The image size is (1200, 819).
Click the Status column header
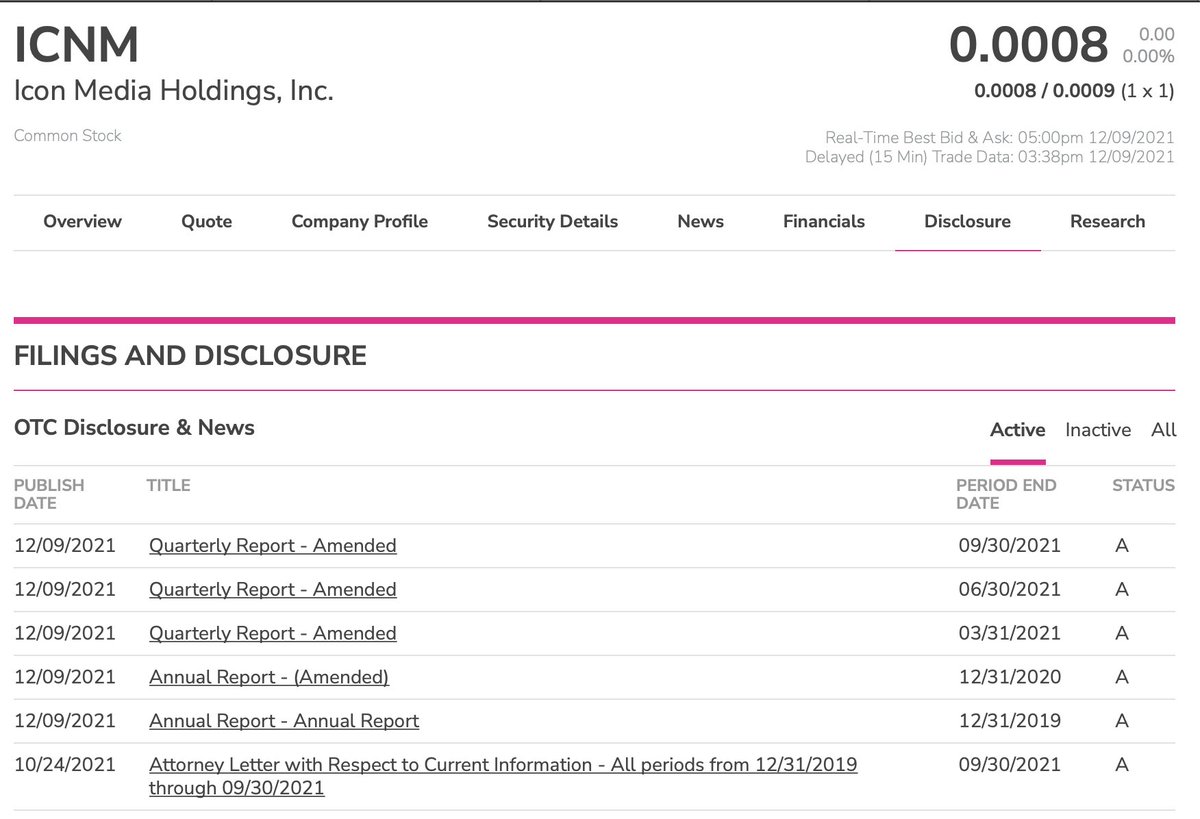[x=1143, y=485]
